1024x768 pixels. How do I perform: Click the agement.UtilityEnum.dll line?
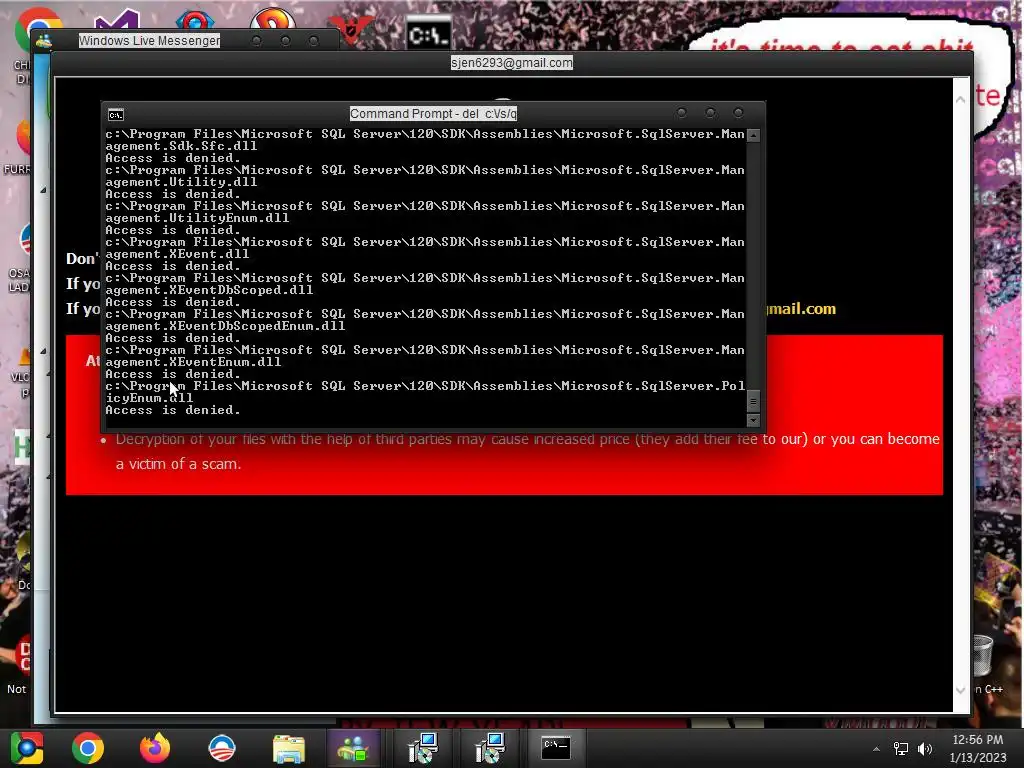coord(197,217)
